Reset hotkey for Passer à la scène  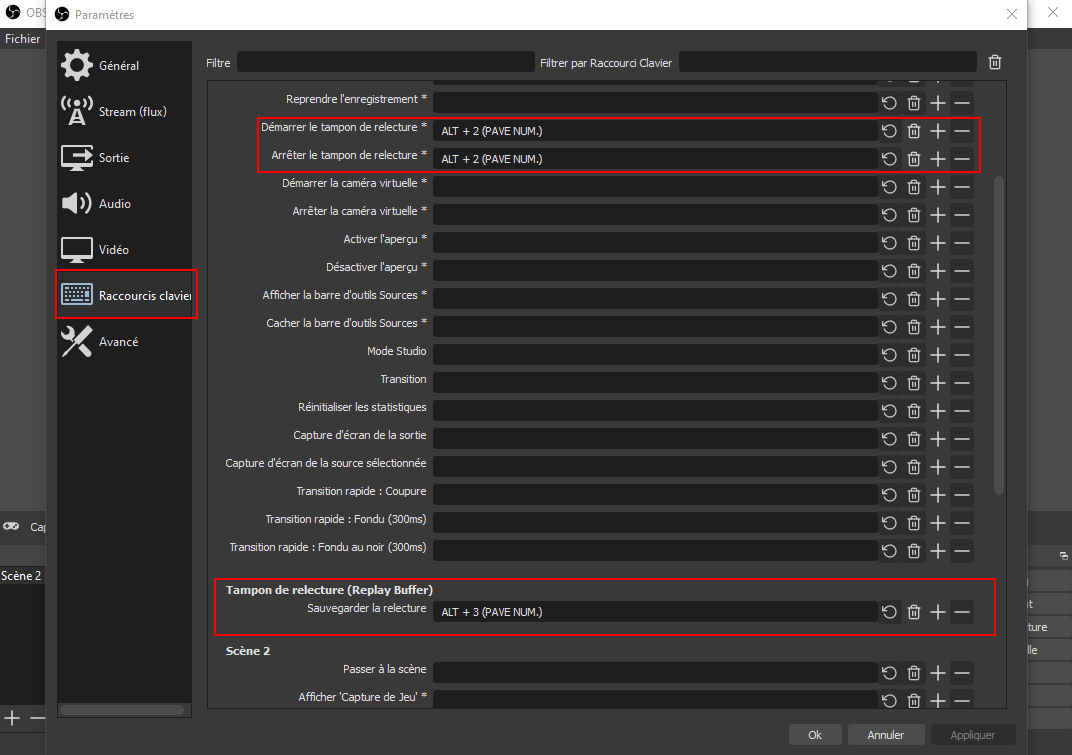[x=889, y=674]
